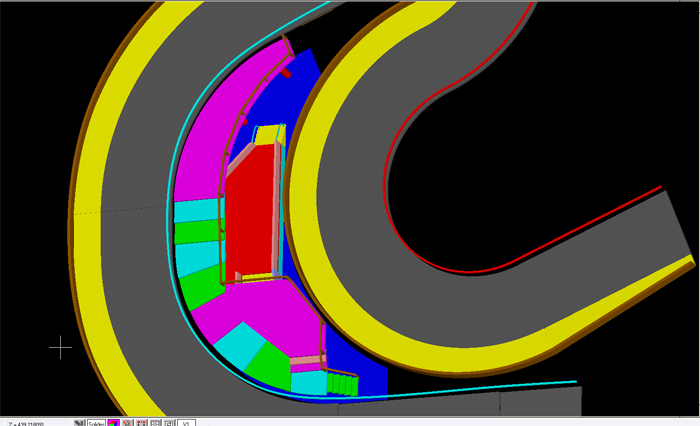Click the small green striped blocks at bottom
Image resolution: width=700 pixels, height=426 pixels.
click(342, 384)
